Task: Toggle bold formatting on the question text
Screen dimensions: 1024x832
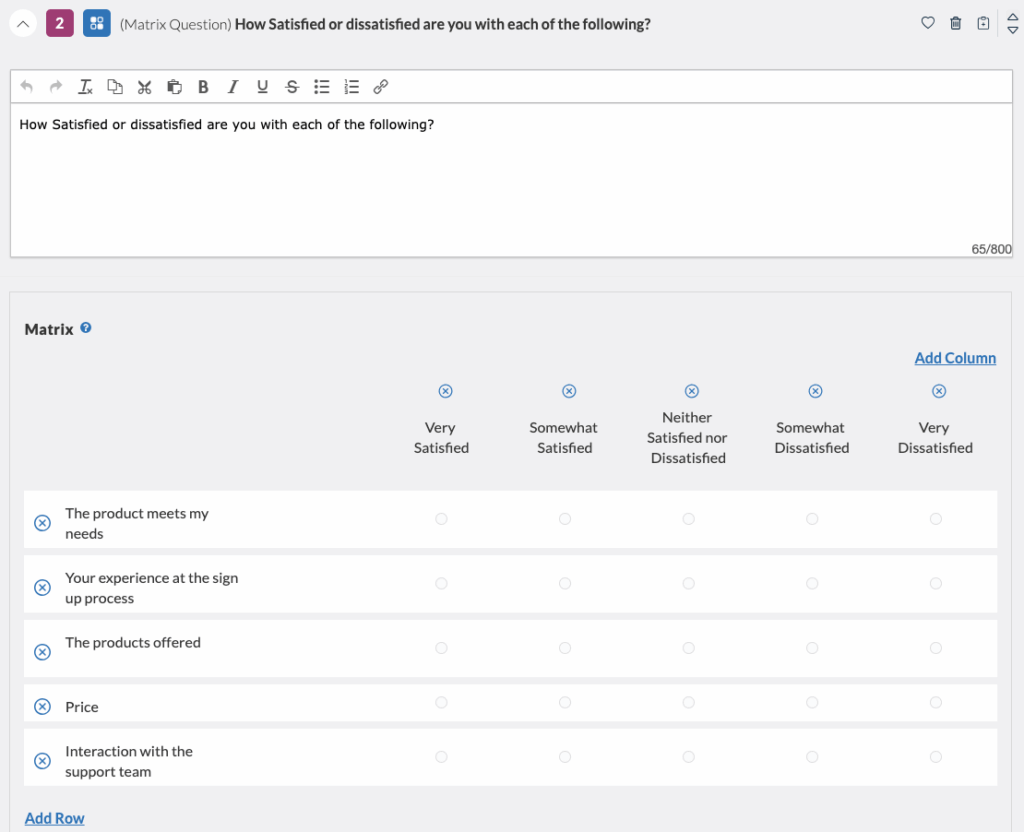Action: [x=203, y=87]
